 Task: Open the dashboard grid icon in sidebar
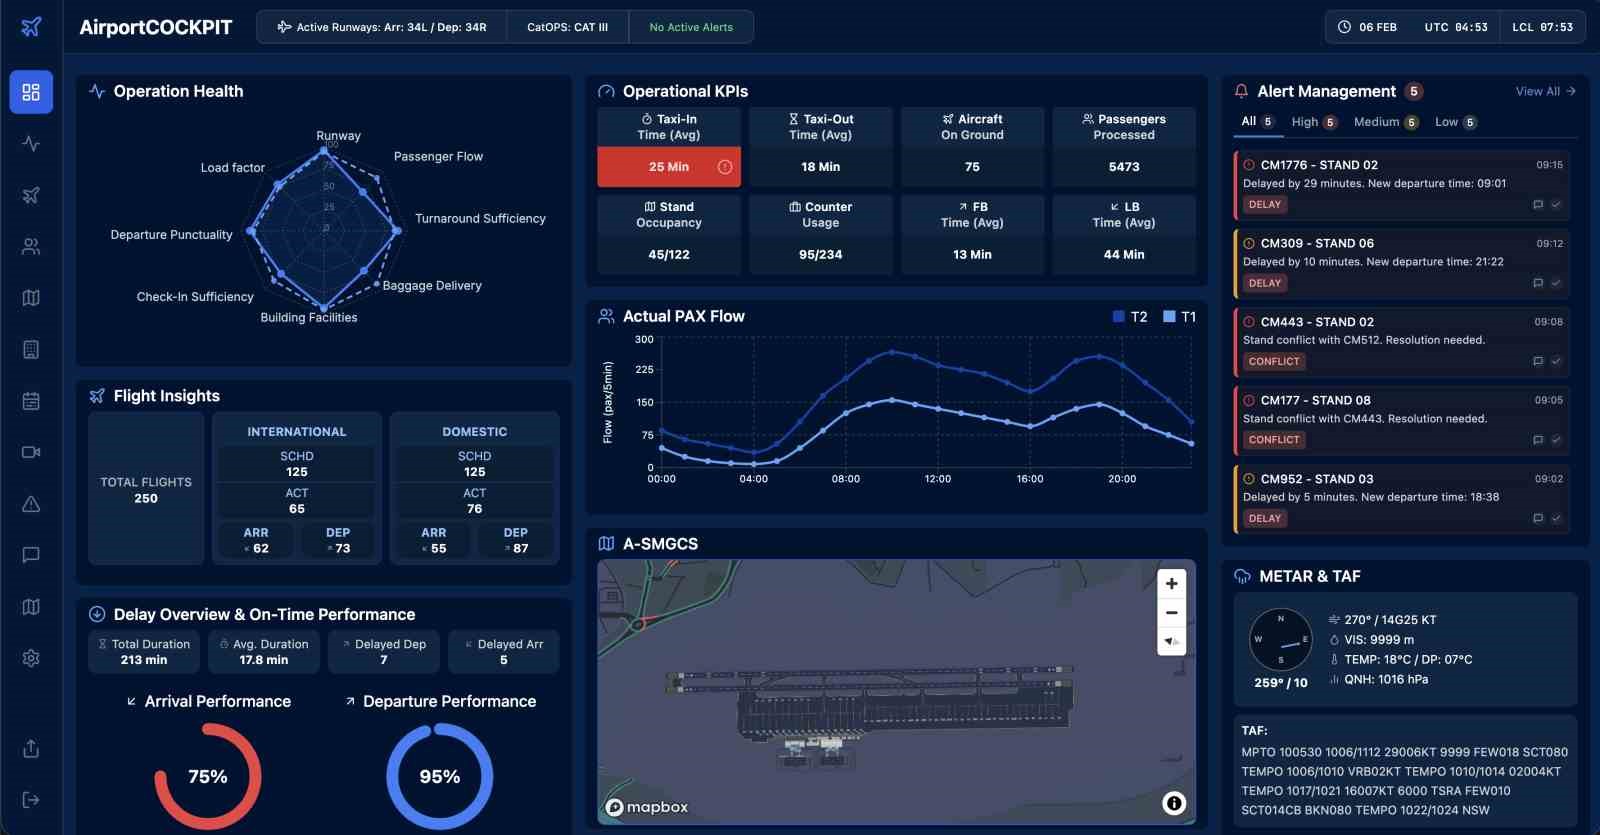coord(31,92)
